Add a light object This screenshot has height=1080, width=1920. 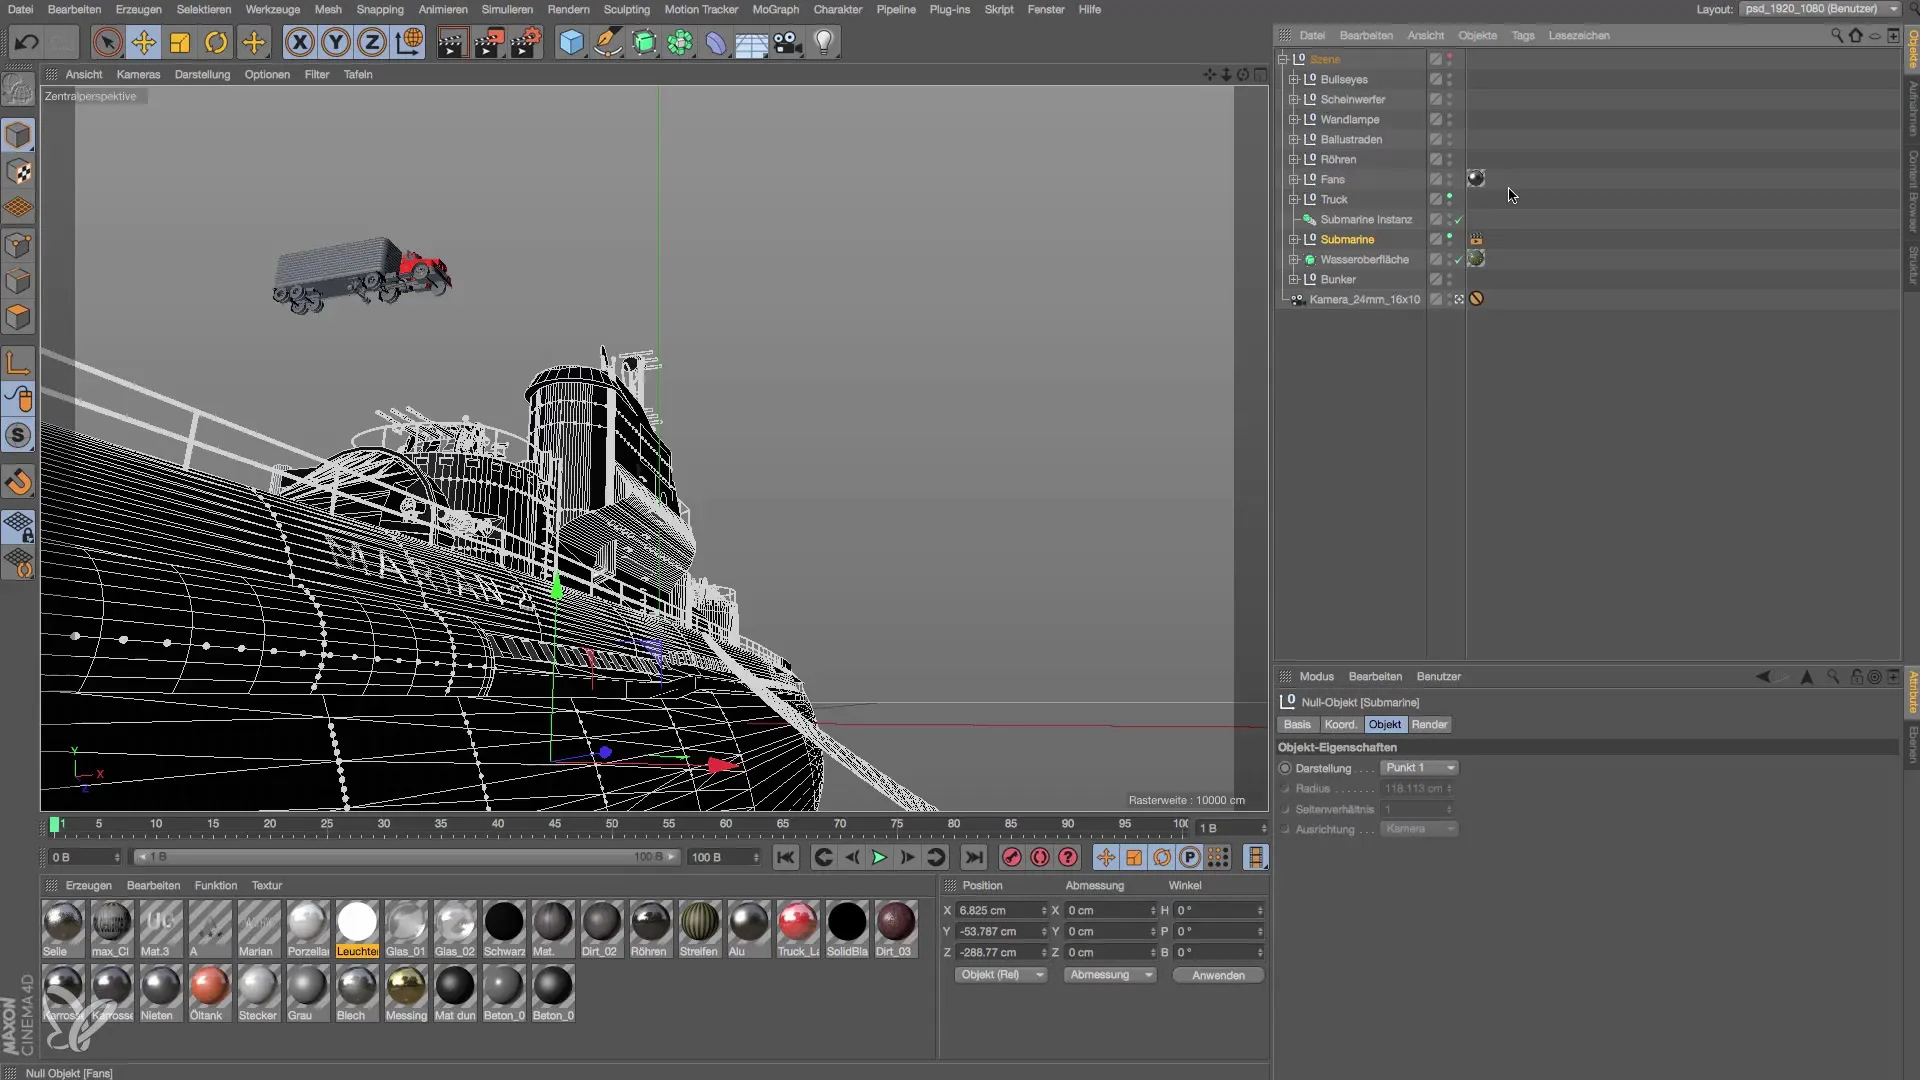[824, 42]
